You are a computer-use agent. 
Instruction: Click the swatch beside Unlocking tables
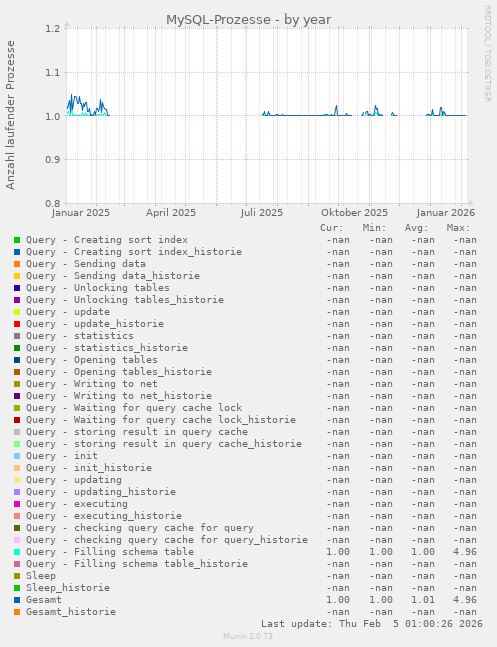point(17,288)
